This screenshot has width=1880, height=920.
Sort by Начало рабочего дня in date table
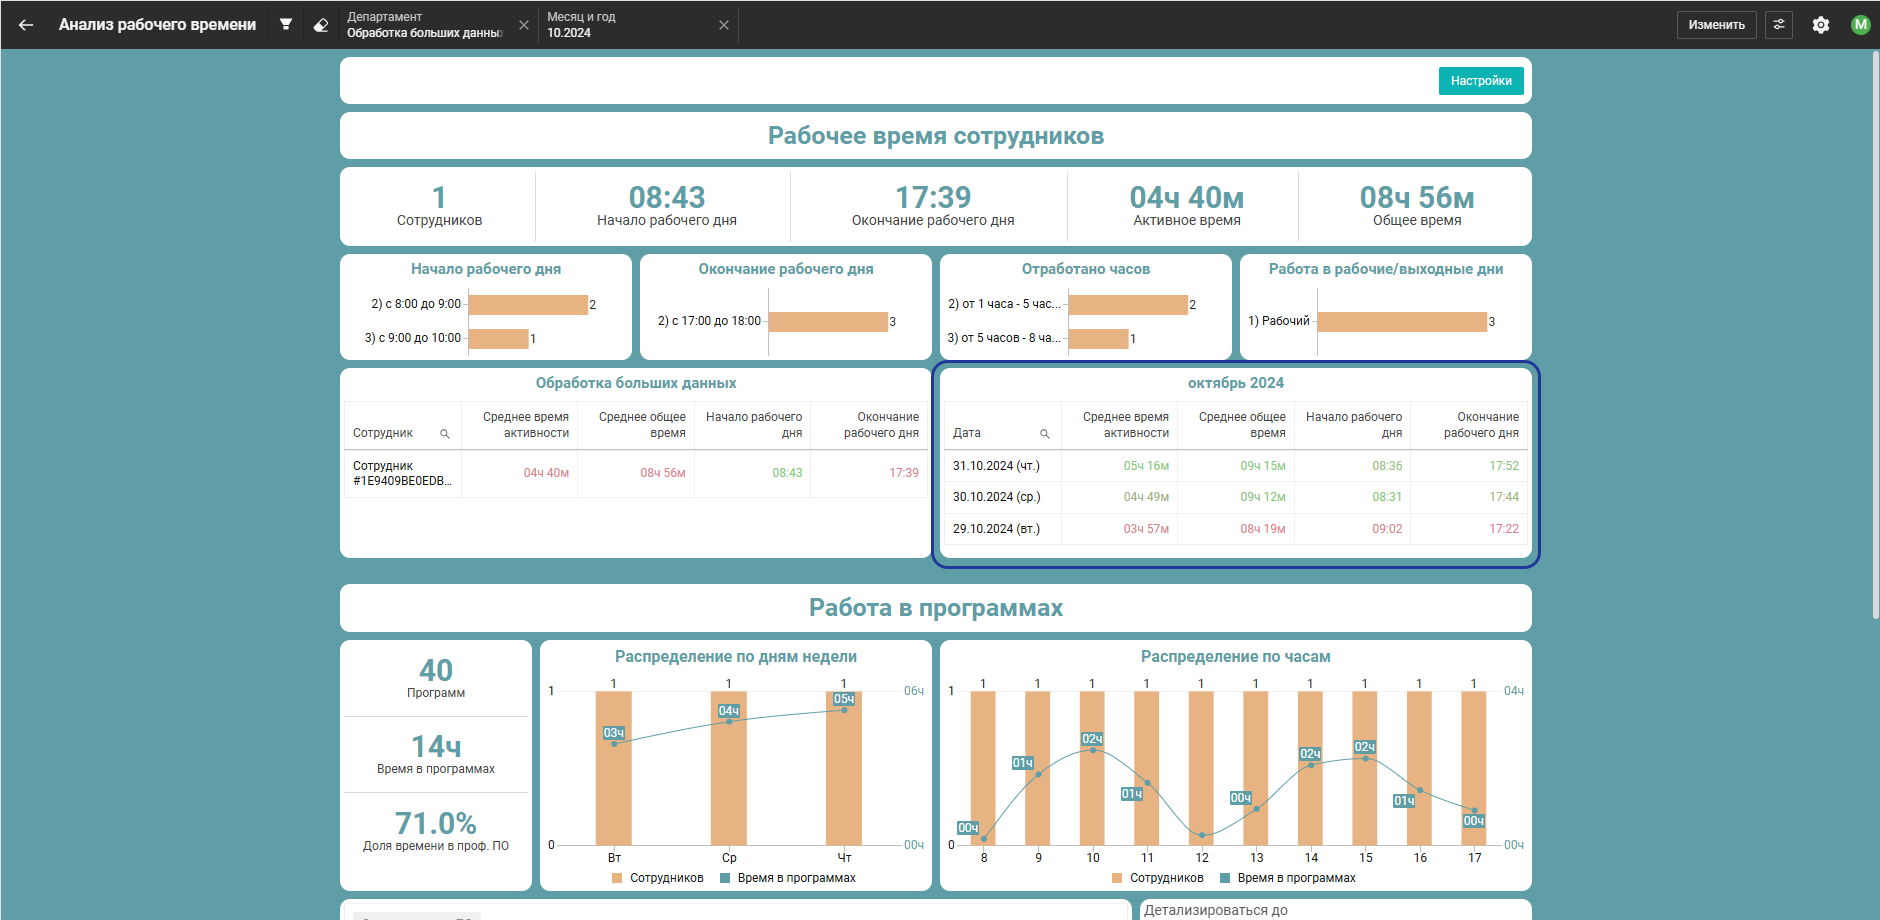coord(1354,425)
